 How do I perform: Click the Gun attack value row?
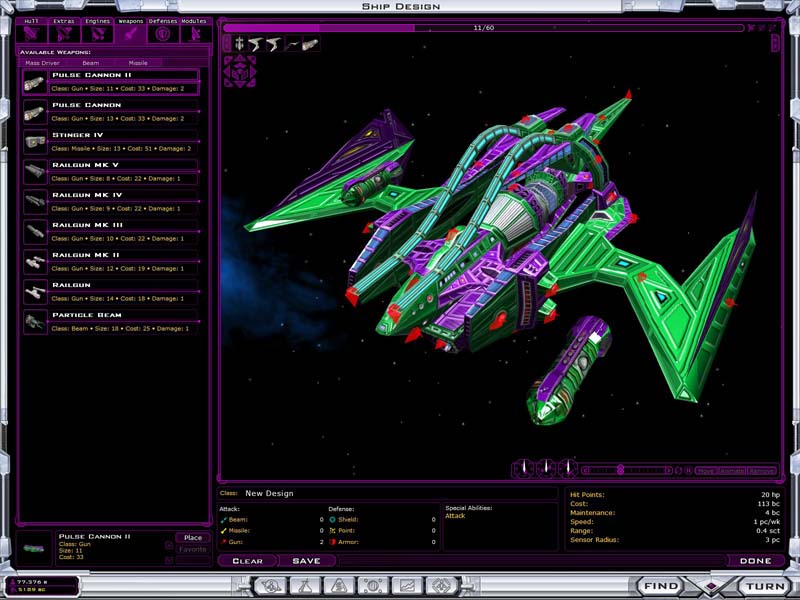pyautogui.click(x=272, y=542)
